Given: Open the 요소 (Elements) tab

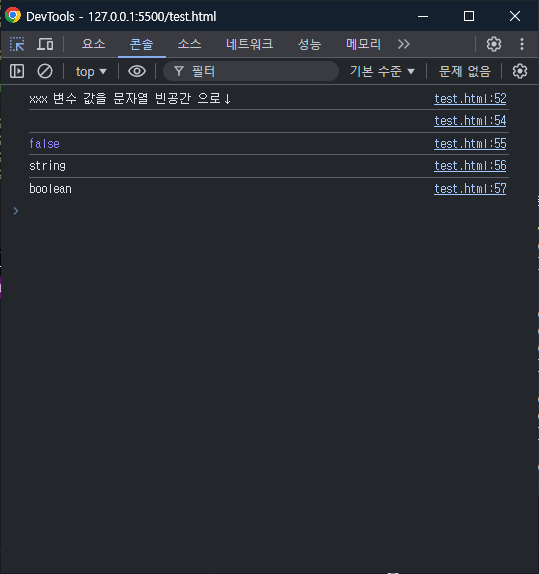Looking at the screenshot, I should click(x=93, y=44).
